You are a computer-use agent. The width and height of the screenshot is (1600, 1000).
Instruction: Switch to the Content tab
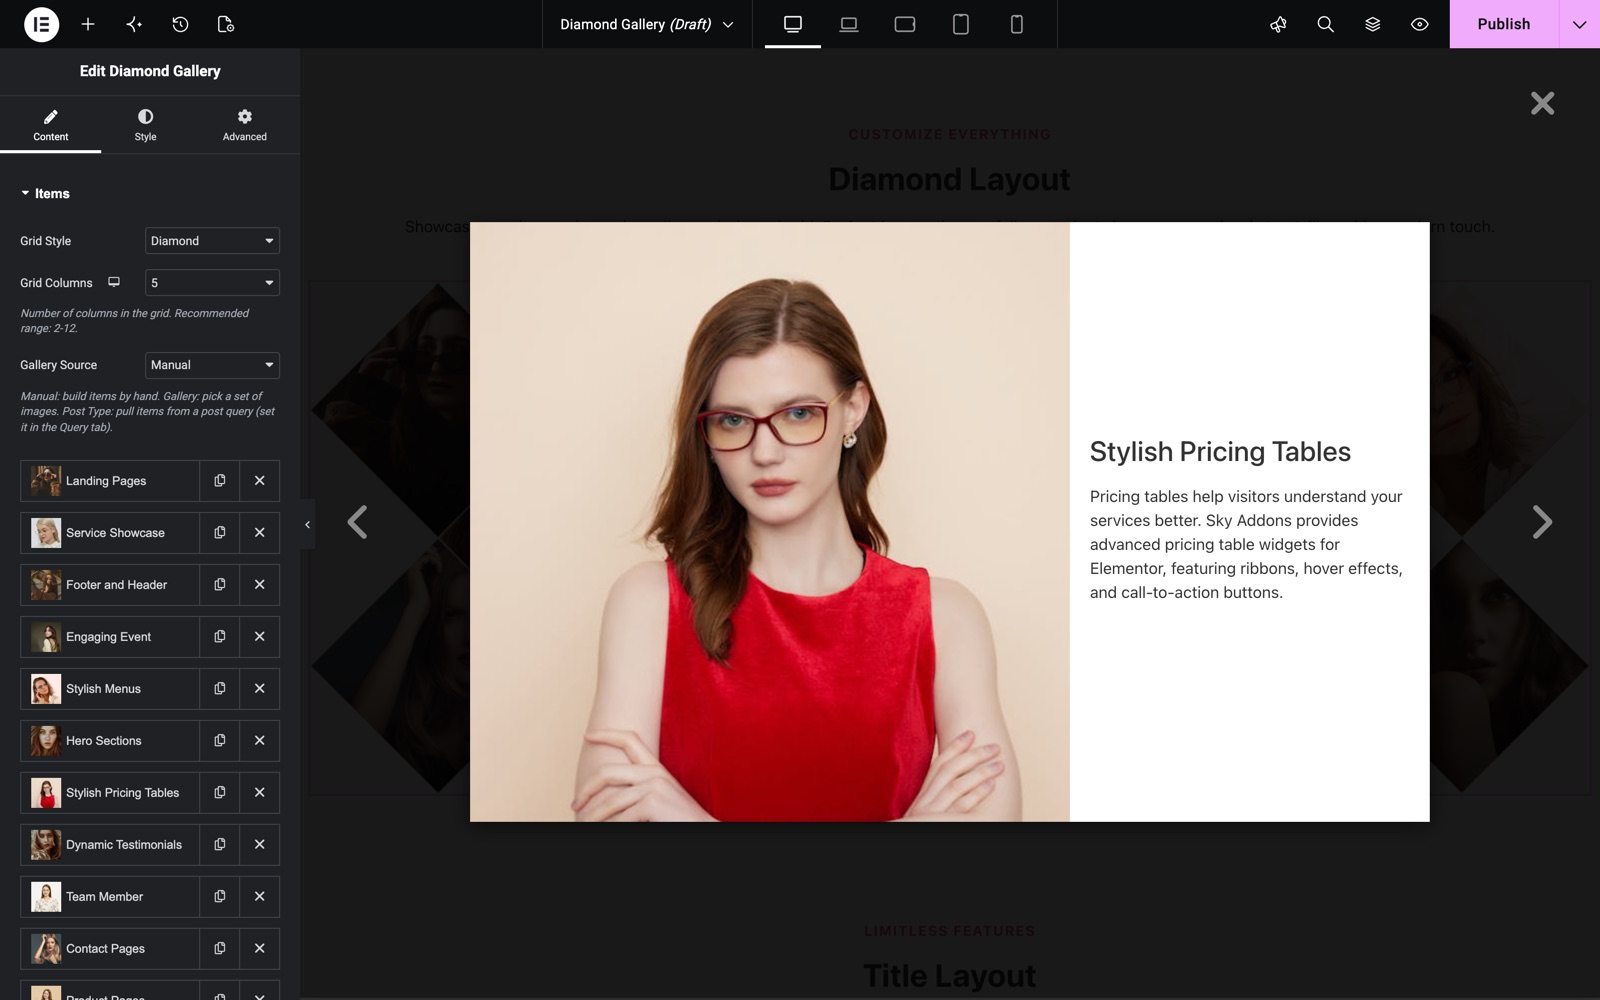tap(51, 125)
